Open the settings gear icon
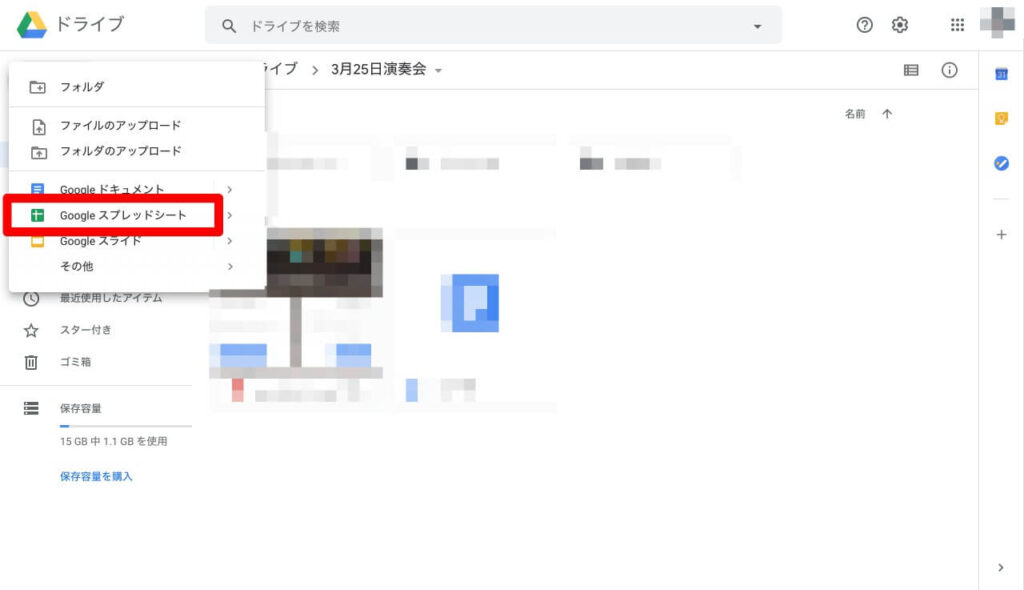 click(x=900, y=25)
